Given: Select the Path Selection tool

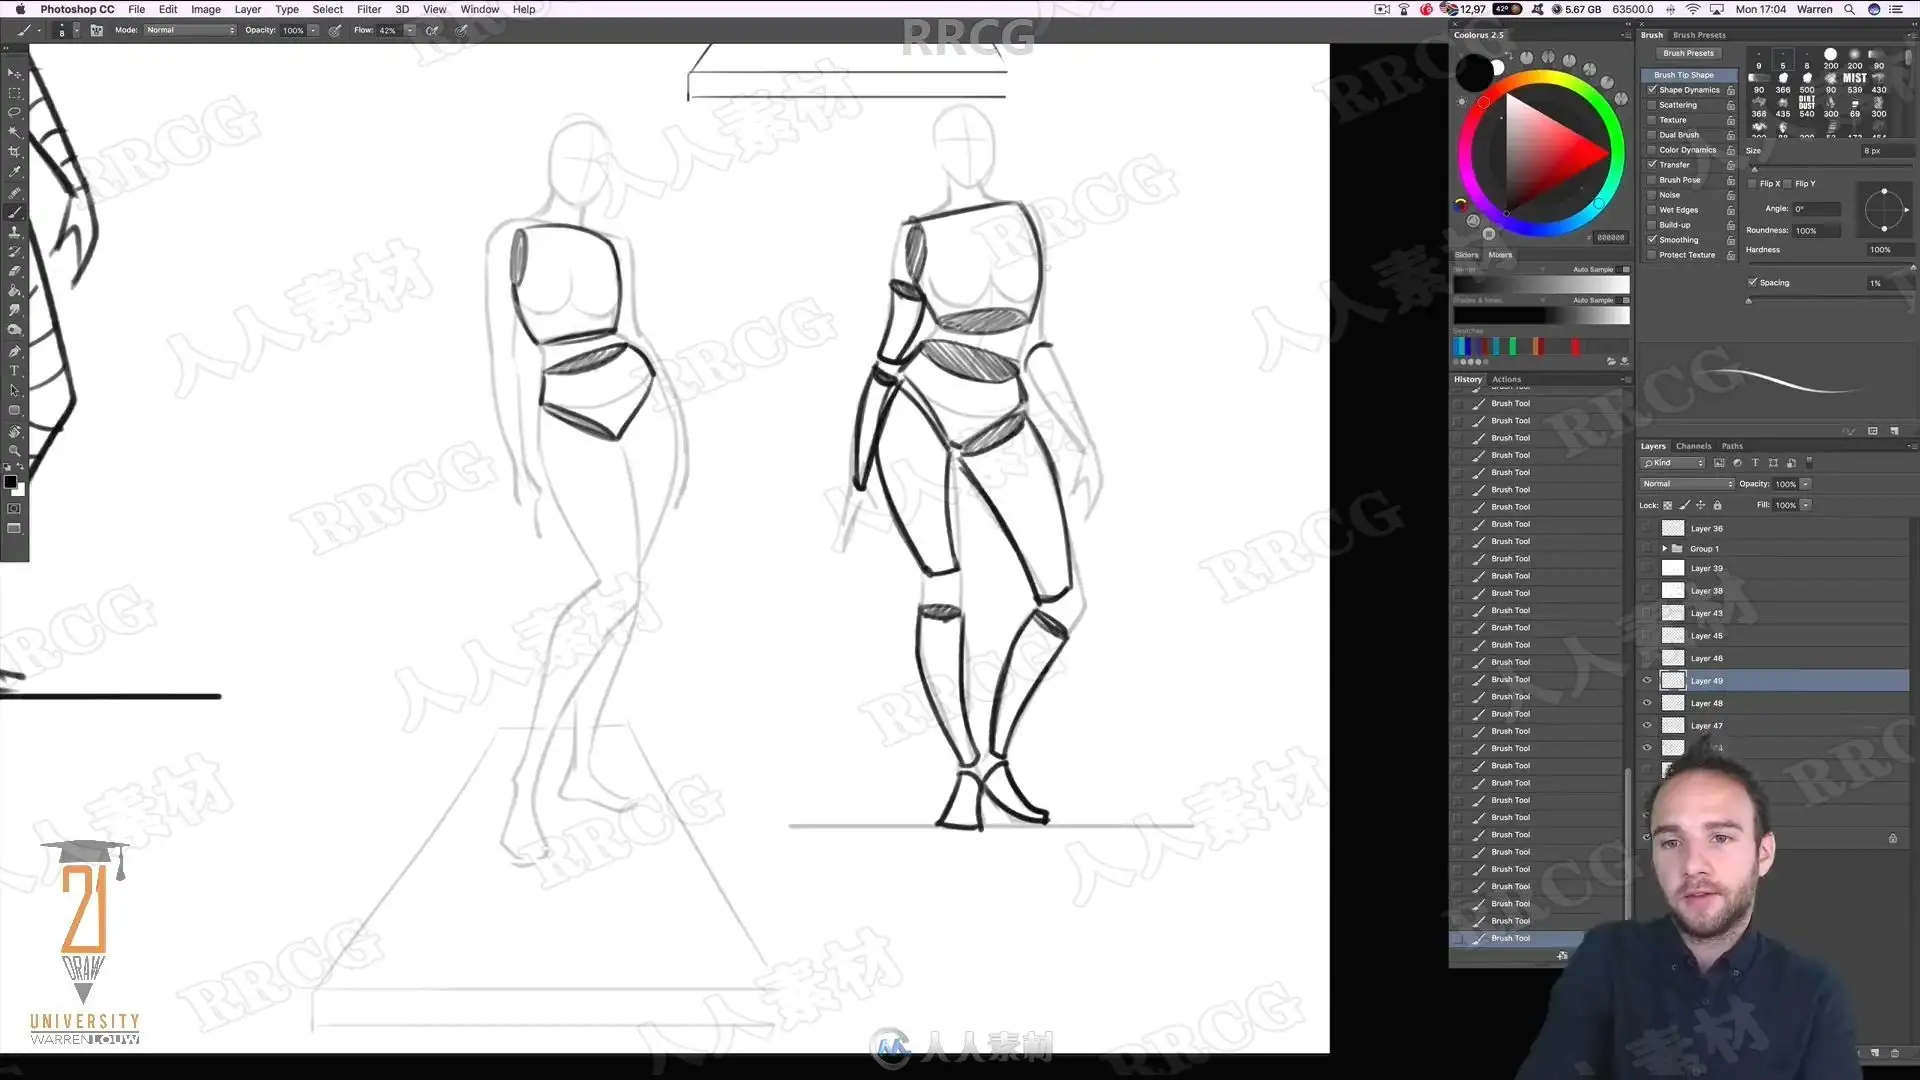Looking at the screenshot, I should pyautogui.click(x=14, y=391).
